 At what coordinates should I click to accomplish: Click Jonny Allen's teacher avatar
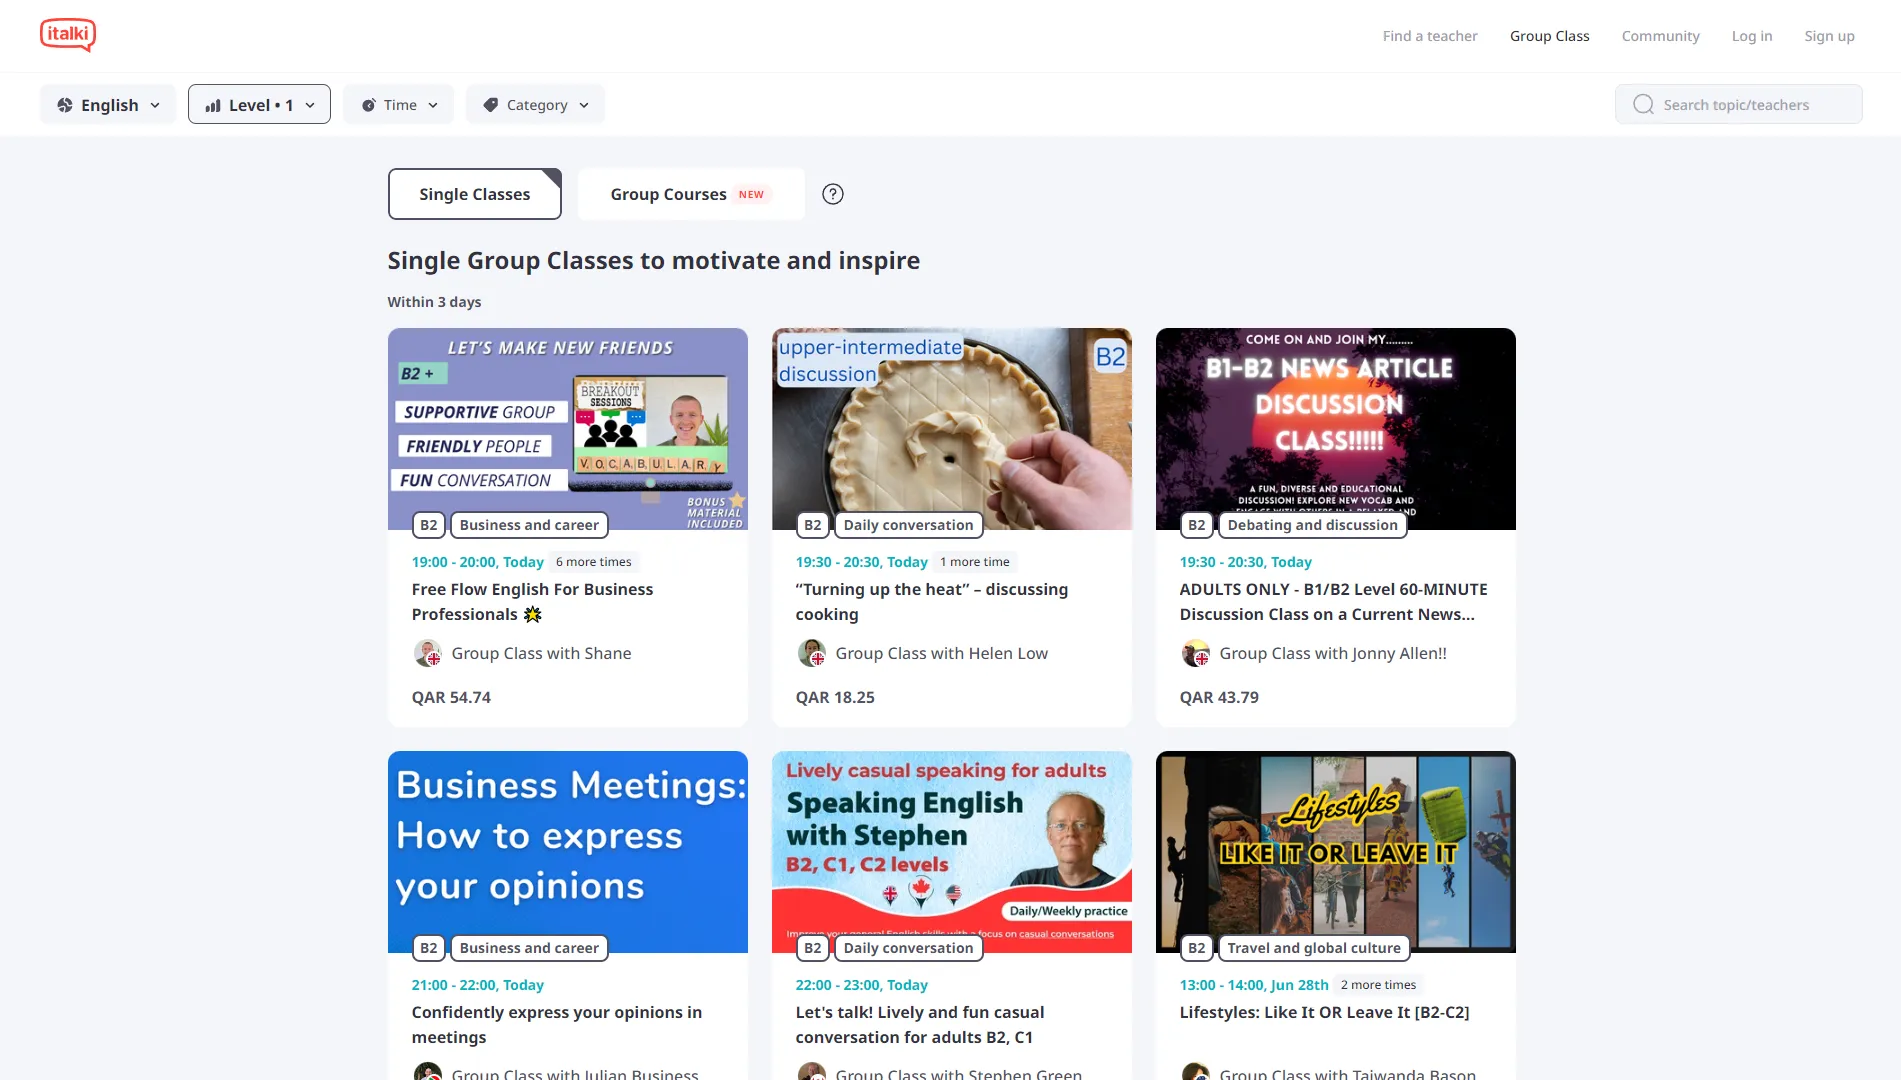pos(1195,653)
